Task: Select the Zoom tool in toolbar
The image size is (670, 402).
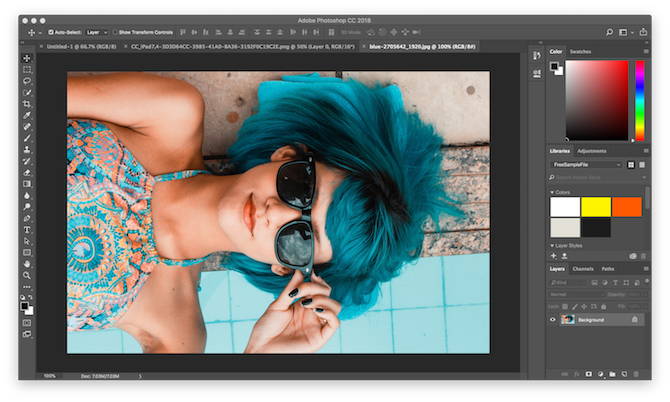Action: 27,275
